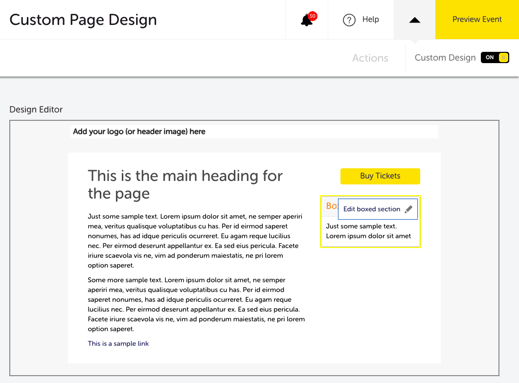Toggle the Custom Design ON switch
519x383 pixels.
tap(495, 58)
